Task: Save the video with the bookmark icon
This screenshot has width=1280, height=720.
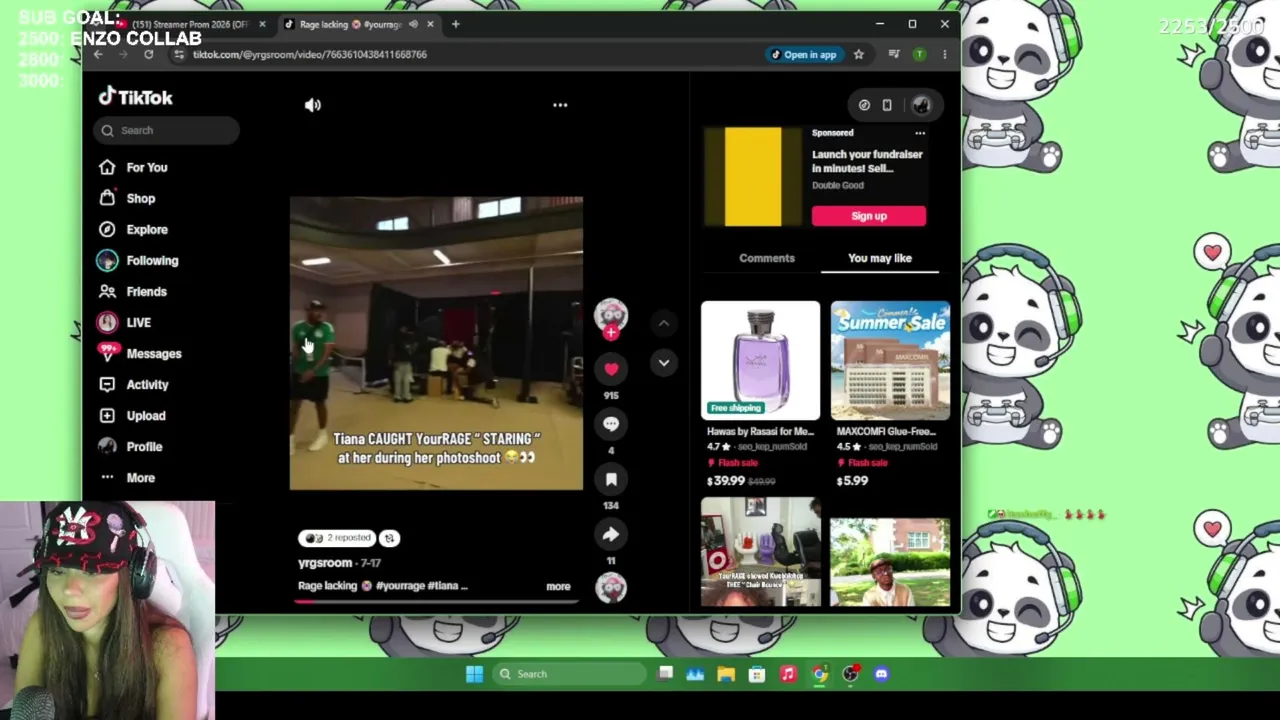Action: pyautogui.click(x=611, y=479)
